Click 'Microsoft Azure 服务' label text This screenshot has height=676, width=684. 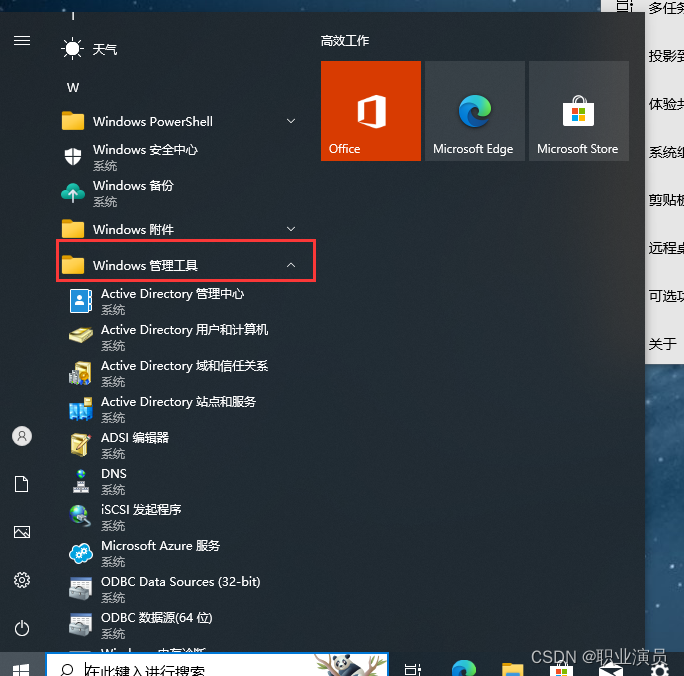[x=161, y=546]
